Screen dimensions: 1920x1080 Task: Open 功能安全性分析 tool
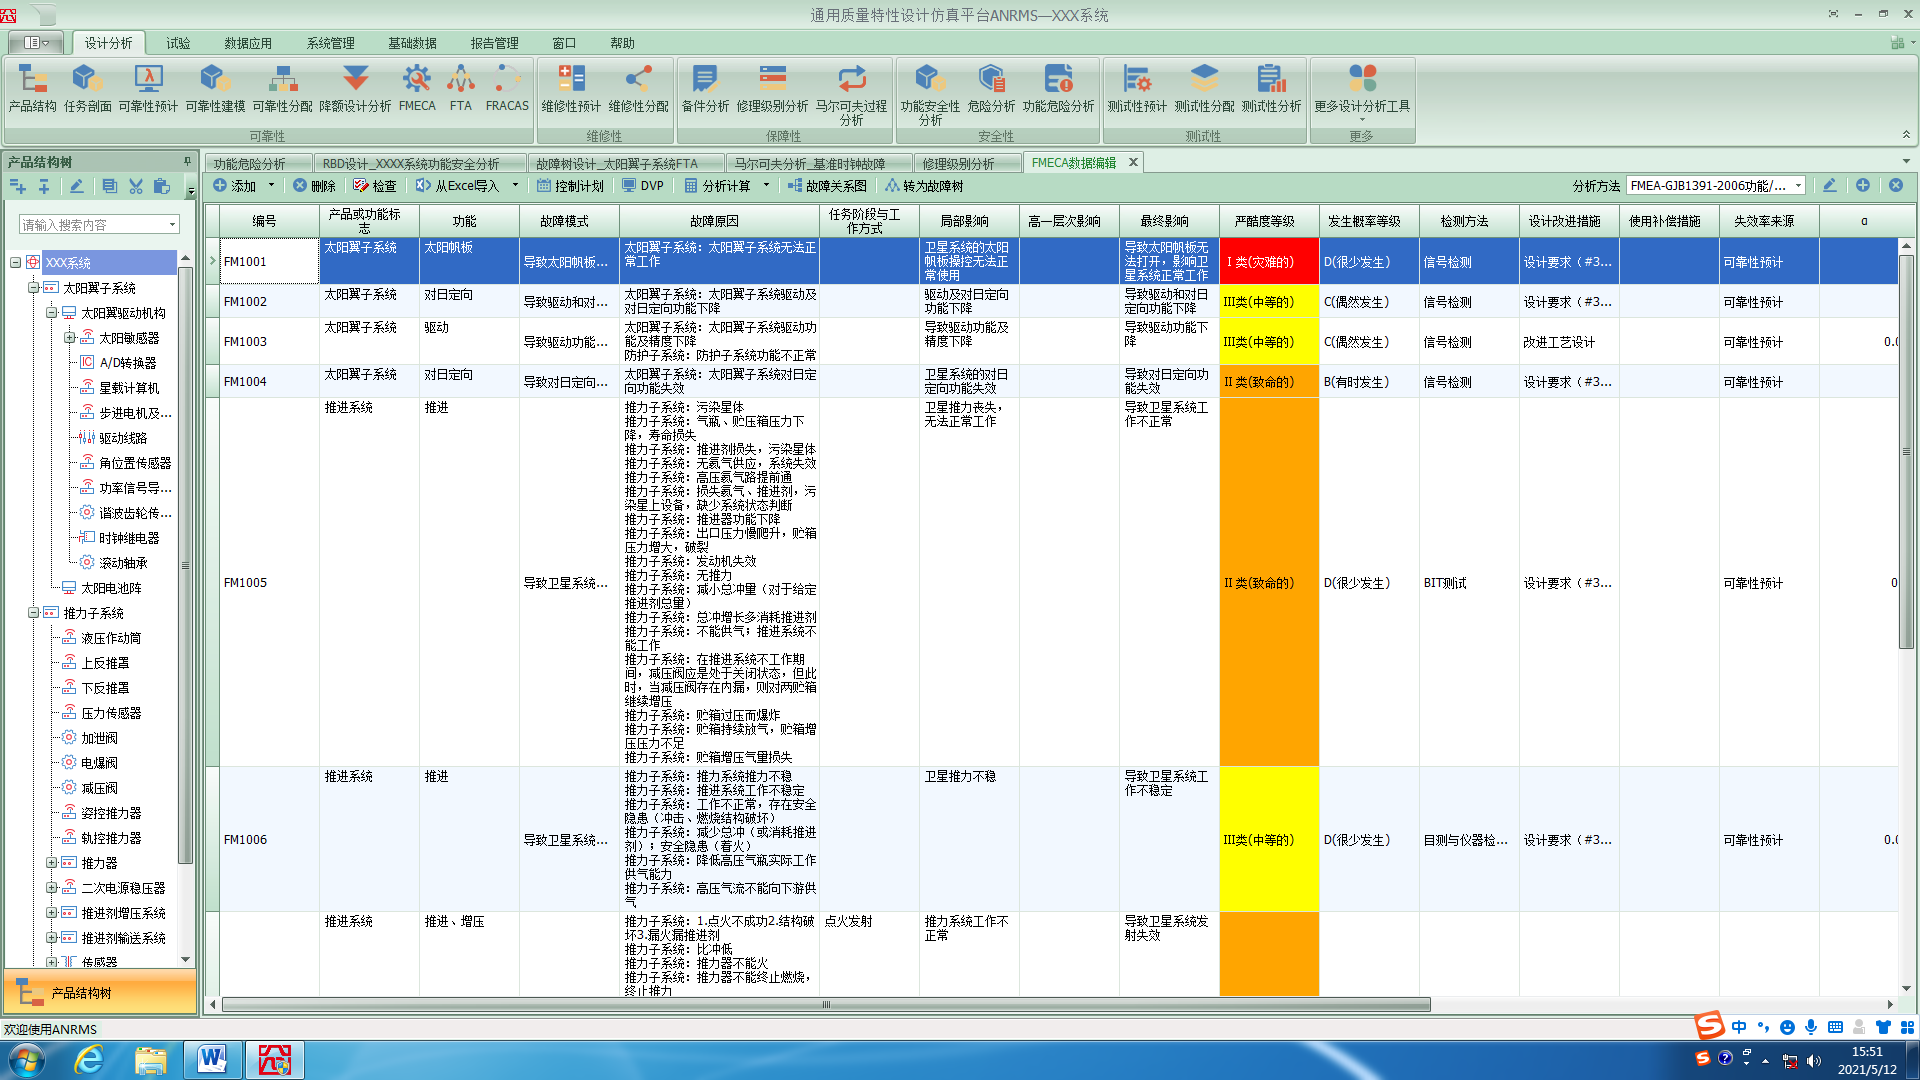tap(930, 95)
